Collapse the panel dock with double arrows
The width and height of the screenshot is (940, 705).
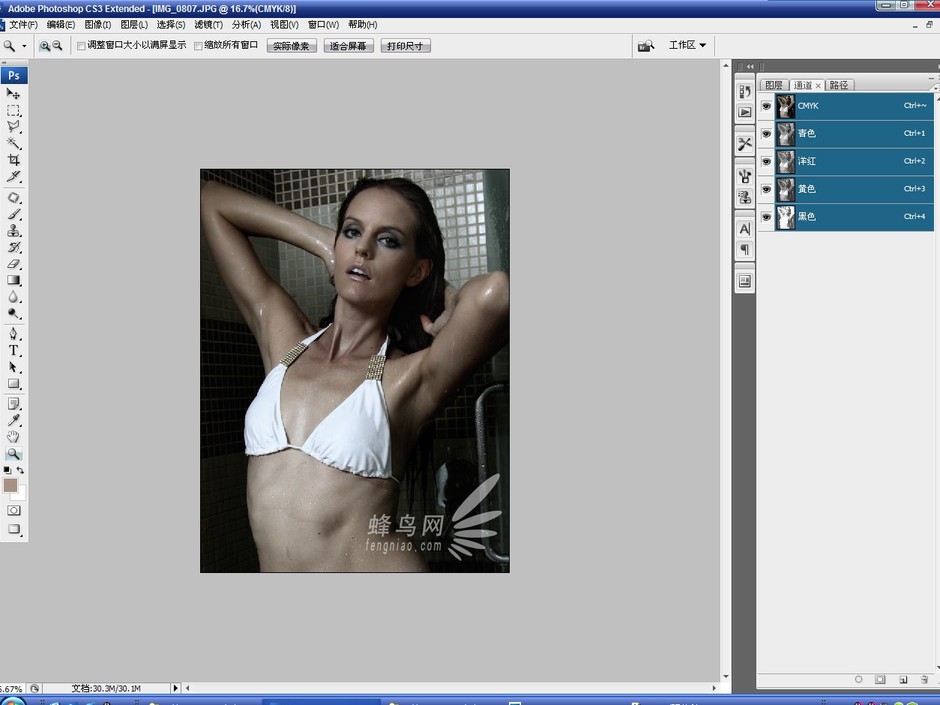coord(750,67)
